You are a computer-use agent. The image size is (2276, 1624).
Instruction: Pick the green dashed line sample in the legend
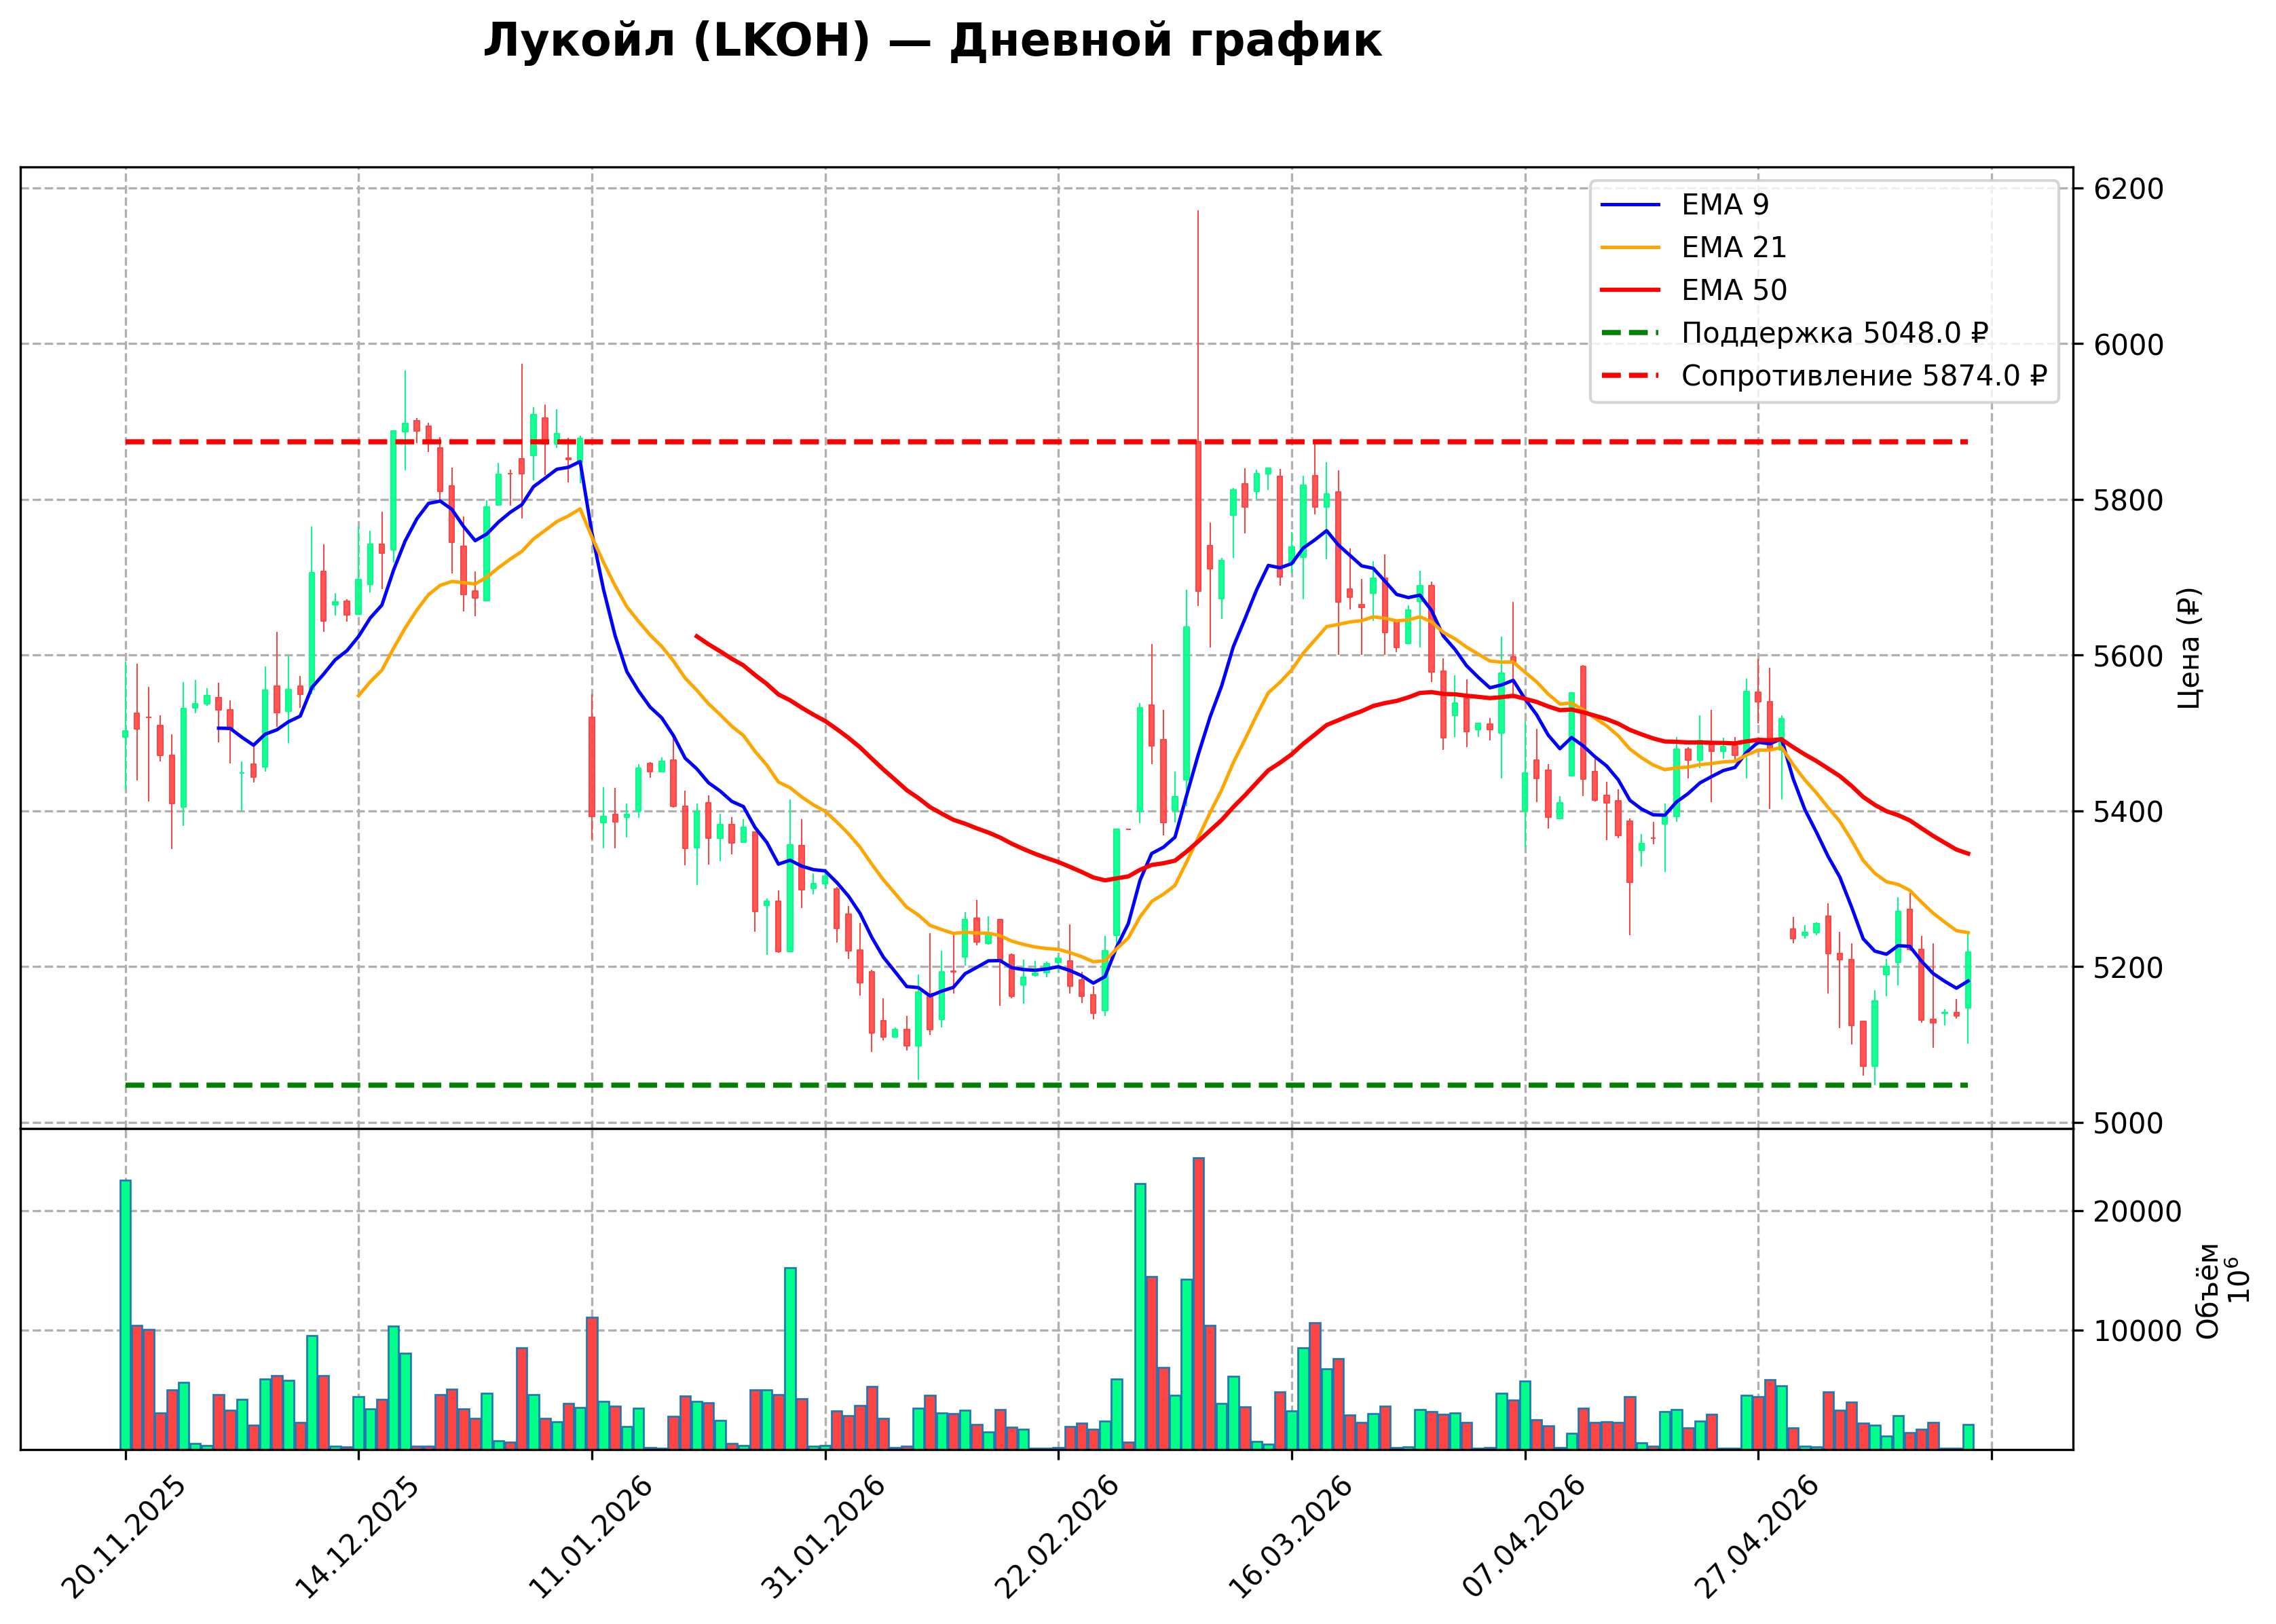pyautogui.click(x=1630, y=333)
